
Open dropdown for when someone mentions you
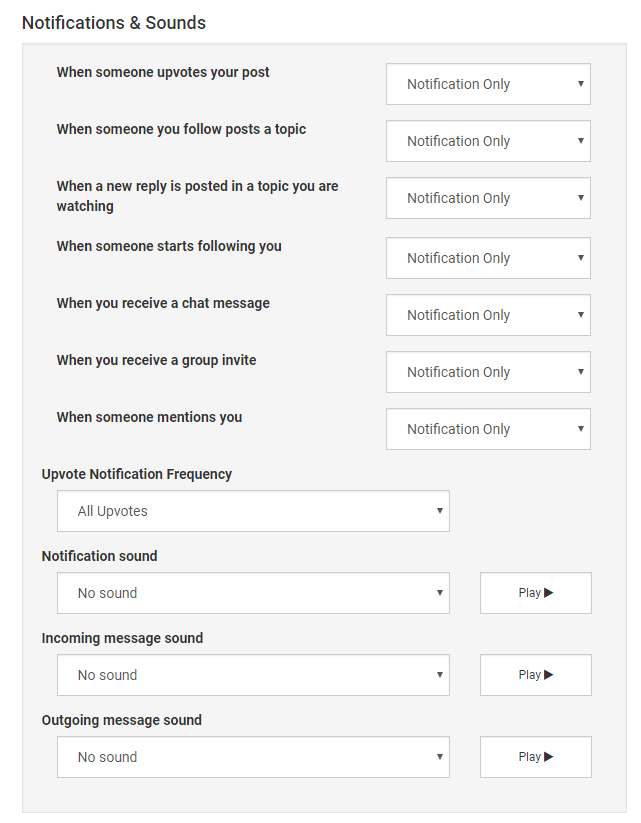coord(488,429)
